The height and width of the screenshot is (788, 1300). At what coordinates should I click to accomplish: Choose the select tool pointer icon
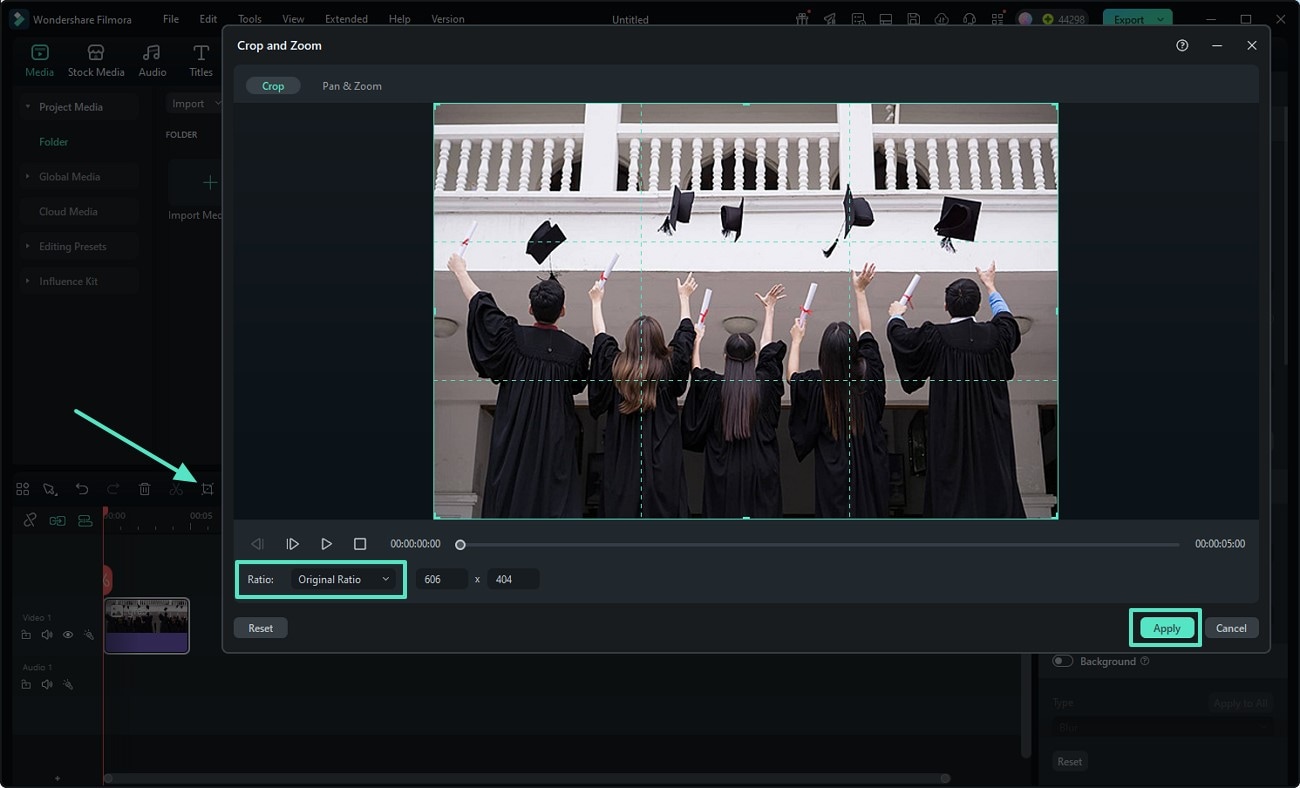[x=50, y=489]
